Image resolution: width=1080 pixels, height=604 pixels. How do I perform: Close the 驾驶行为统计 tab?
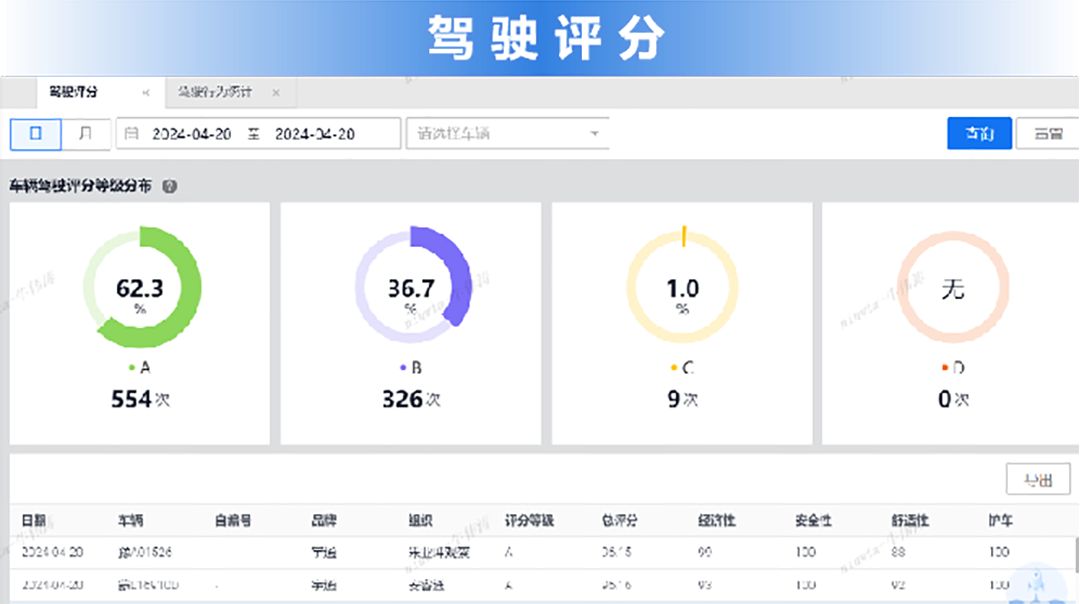[276, 92]
